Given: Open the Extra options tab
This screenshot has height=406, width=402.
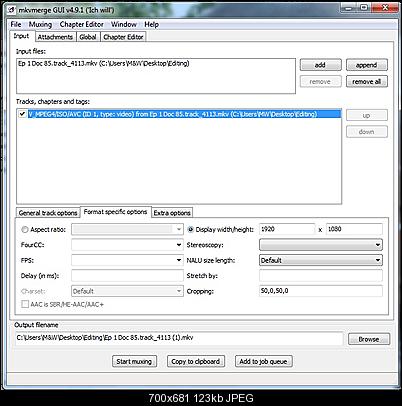Looking at the screenshot, I should pos(172,213).
